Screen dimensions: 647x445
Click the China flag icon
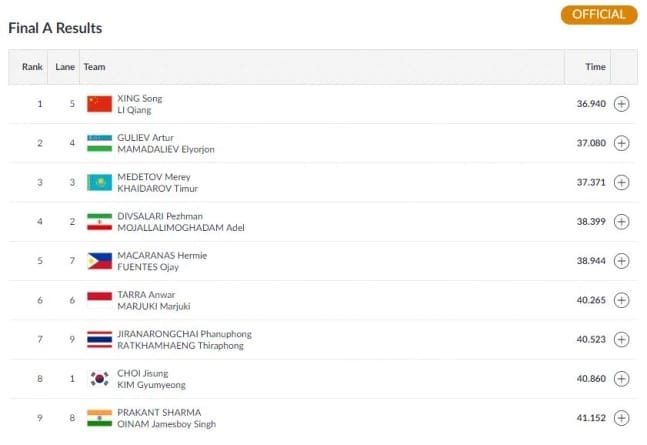[x=99, y=104]
